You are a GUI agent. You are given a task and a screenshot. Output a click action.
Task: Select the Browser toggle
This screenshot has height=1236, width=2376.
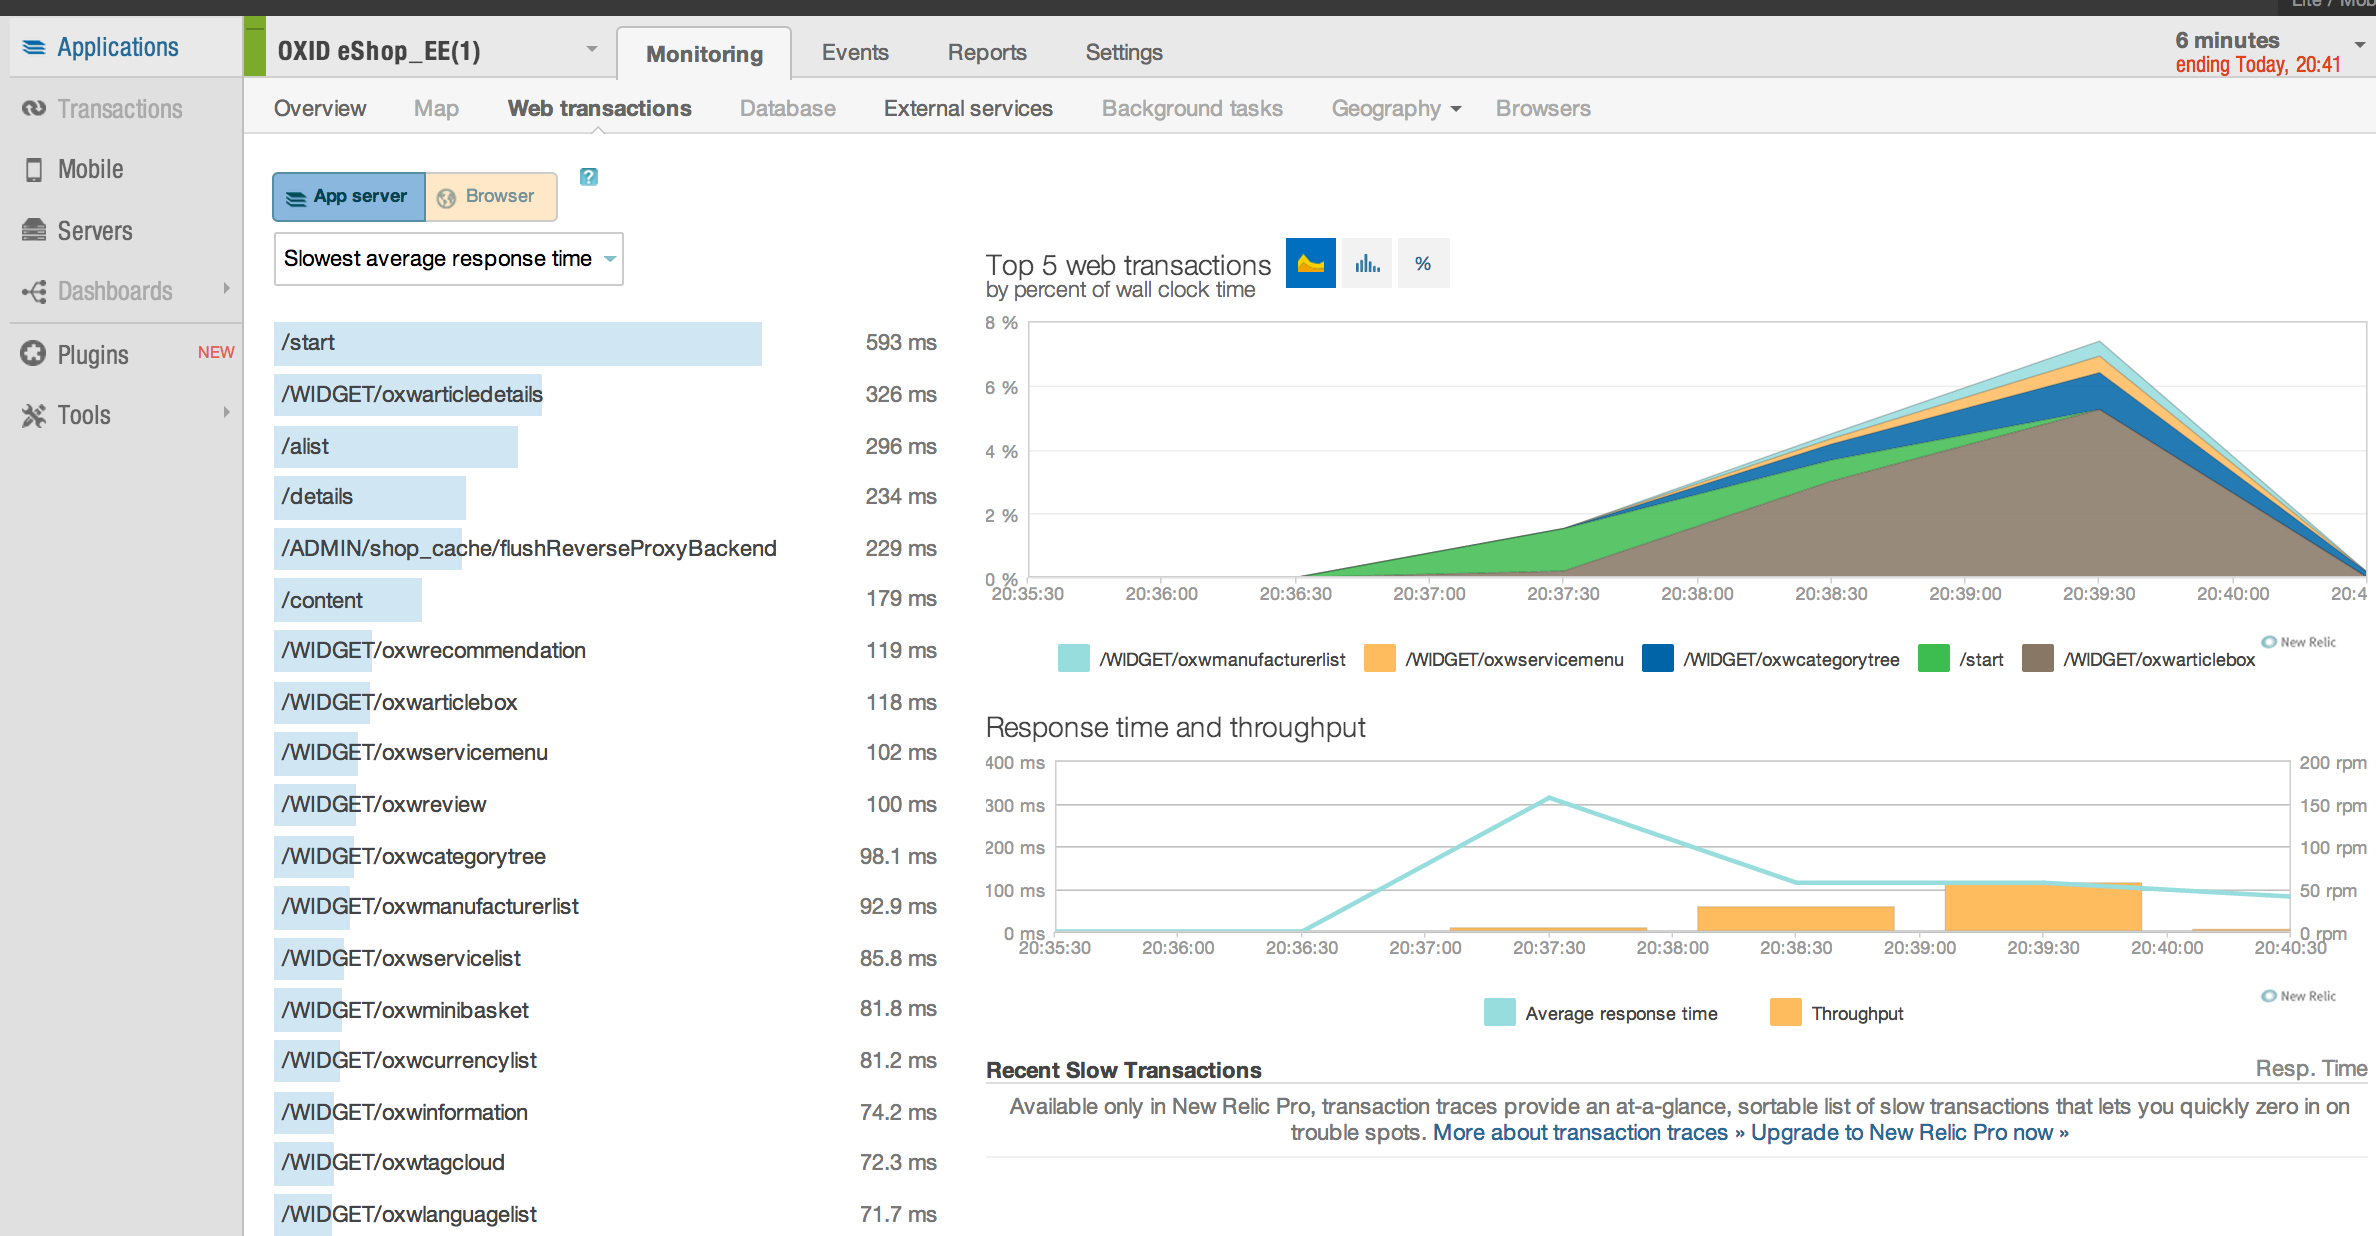pyautogui.click(x=491, y=196)
